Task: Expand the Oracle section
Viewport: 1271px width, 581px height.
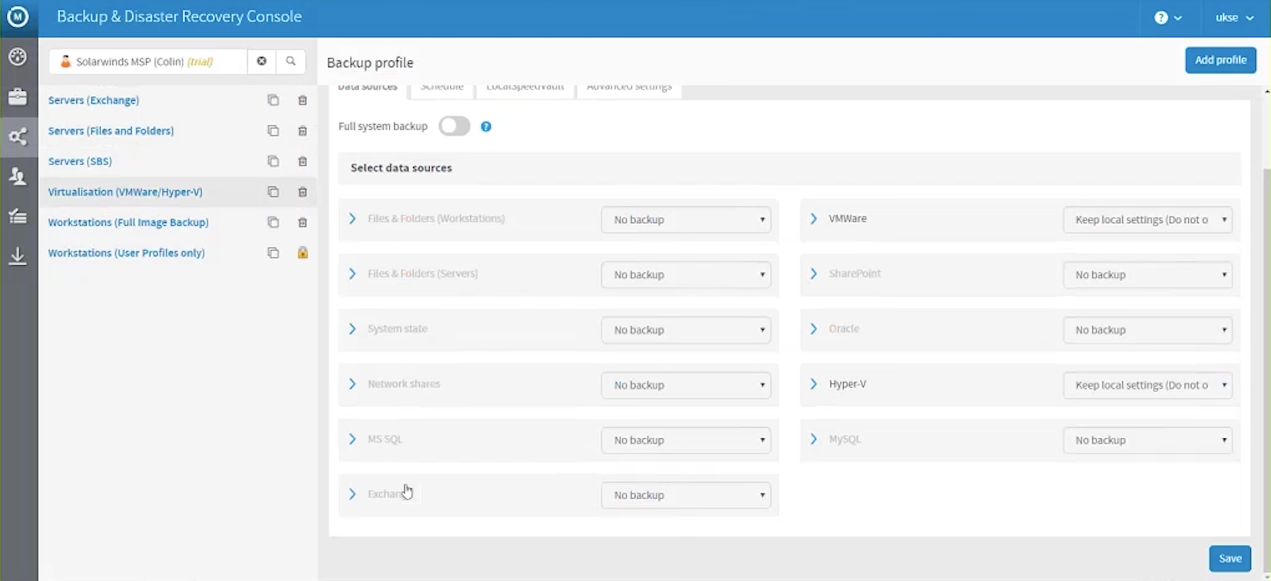Action: (813, 328)
